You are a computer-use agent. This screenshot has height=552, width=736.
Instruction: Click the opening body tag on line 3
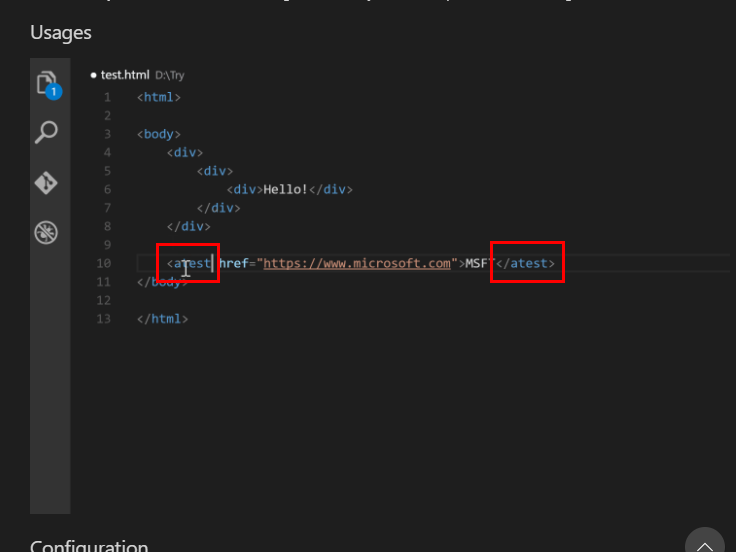[159, 134]
